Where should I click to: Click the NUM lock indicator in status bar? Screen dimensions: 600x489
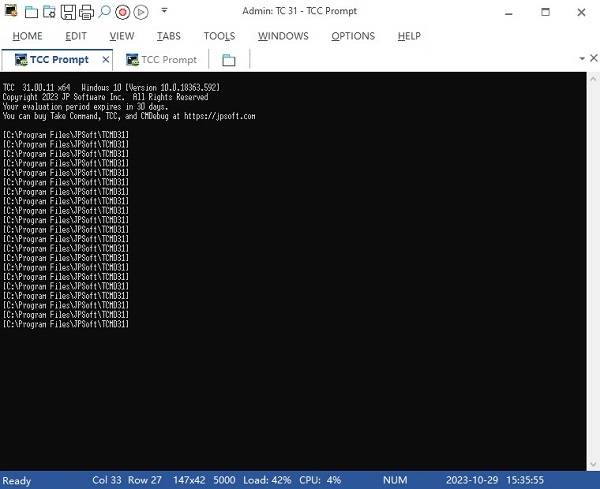click(394, 480)
